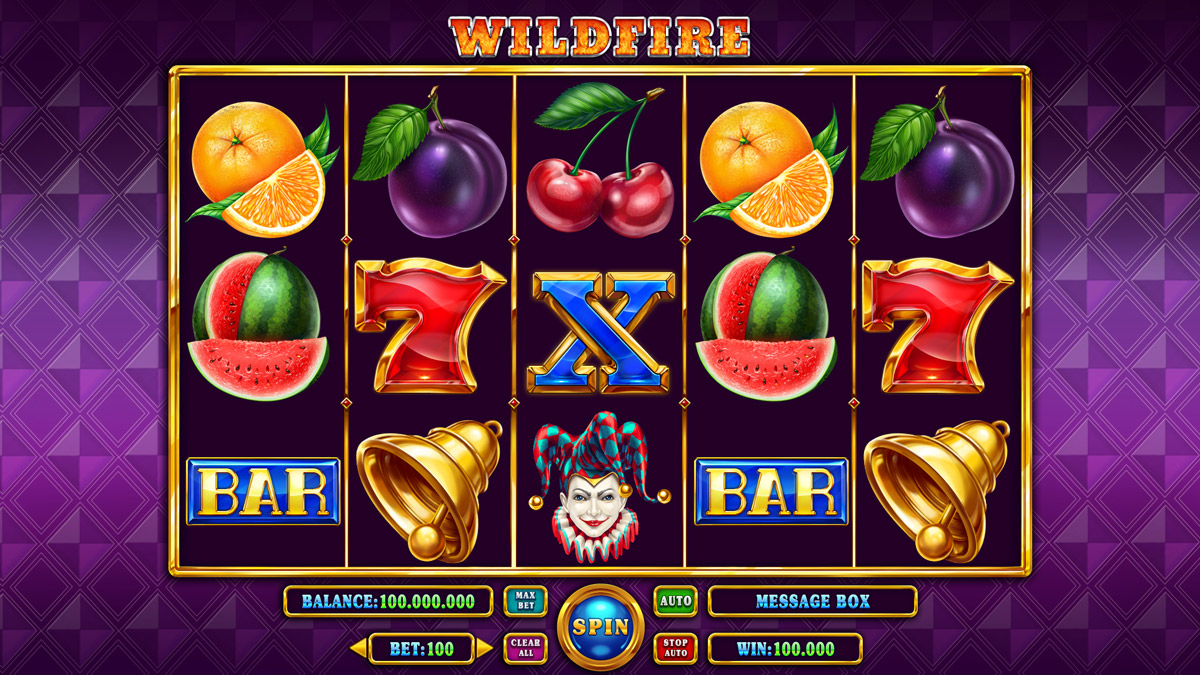Click the CLEAR ALL button

(525, 648)
